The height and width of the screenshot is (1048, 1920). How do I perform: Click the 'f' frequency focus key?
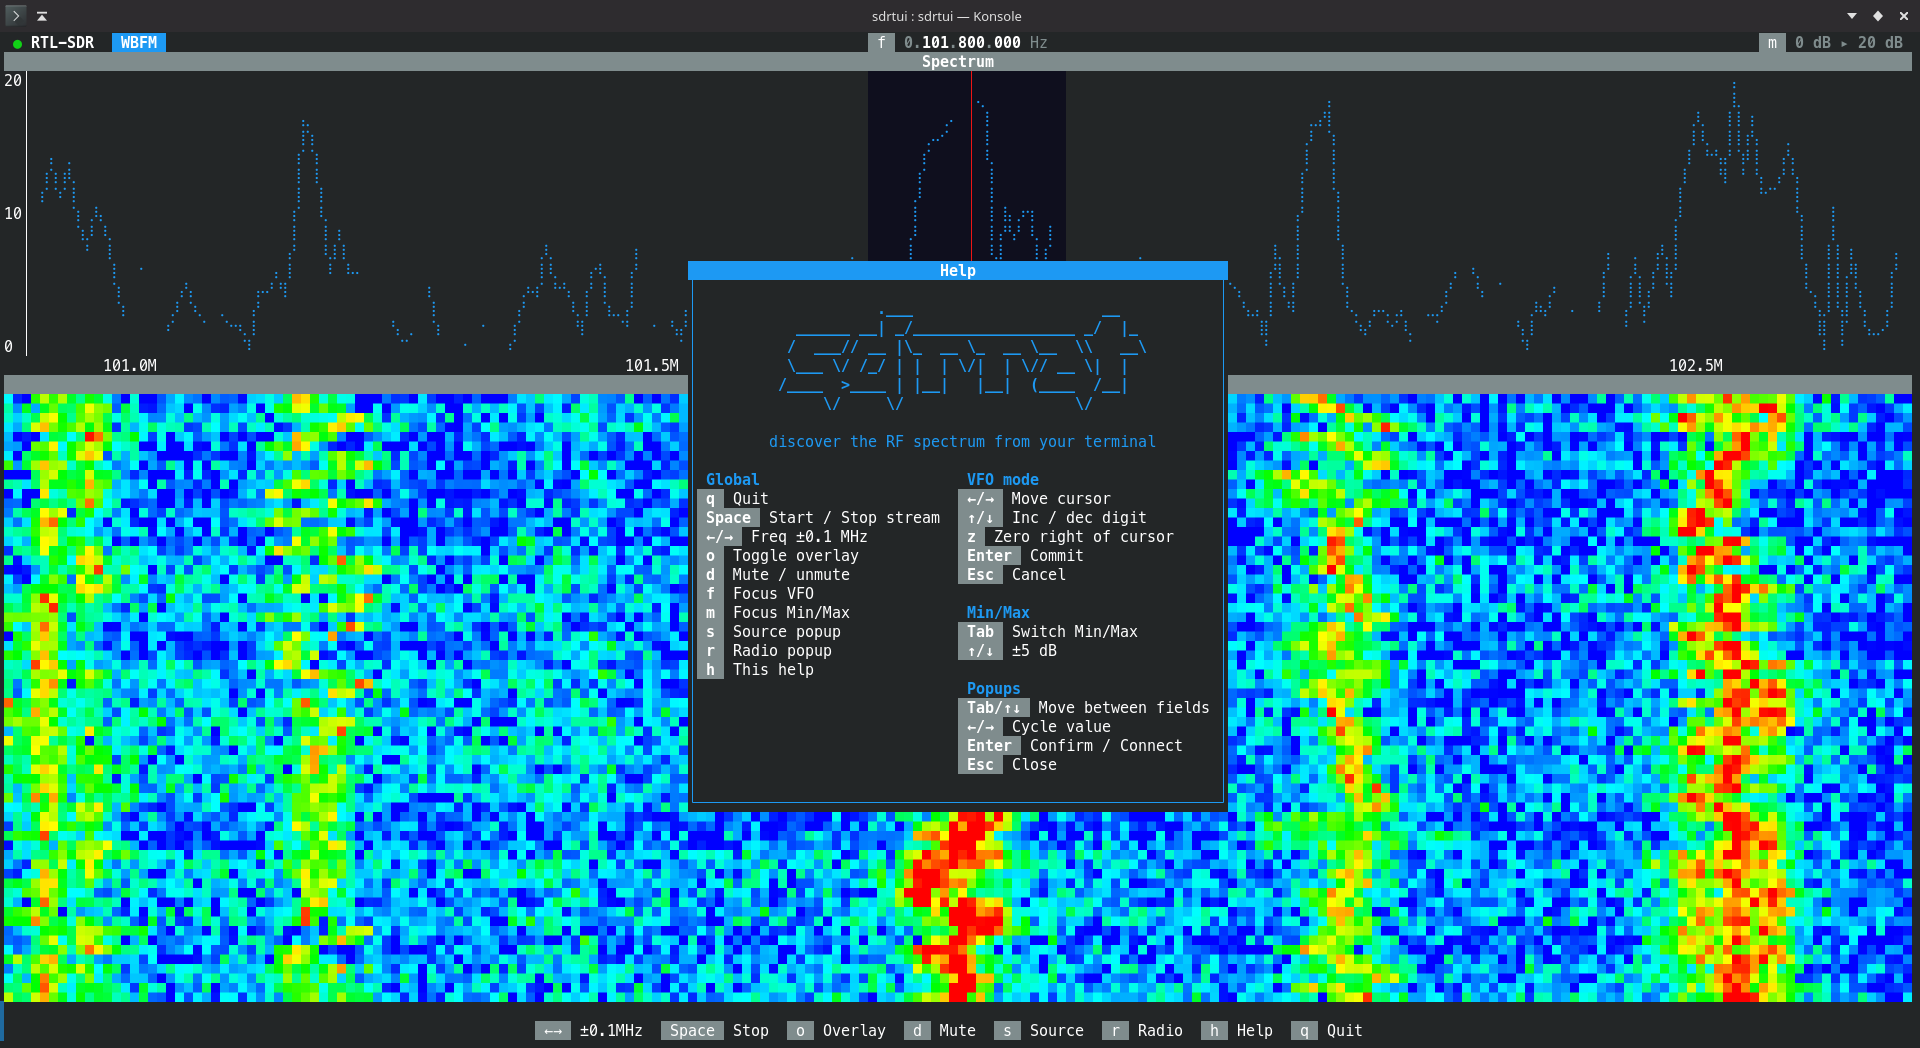click(x=881, y=42)
